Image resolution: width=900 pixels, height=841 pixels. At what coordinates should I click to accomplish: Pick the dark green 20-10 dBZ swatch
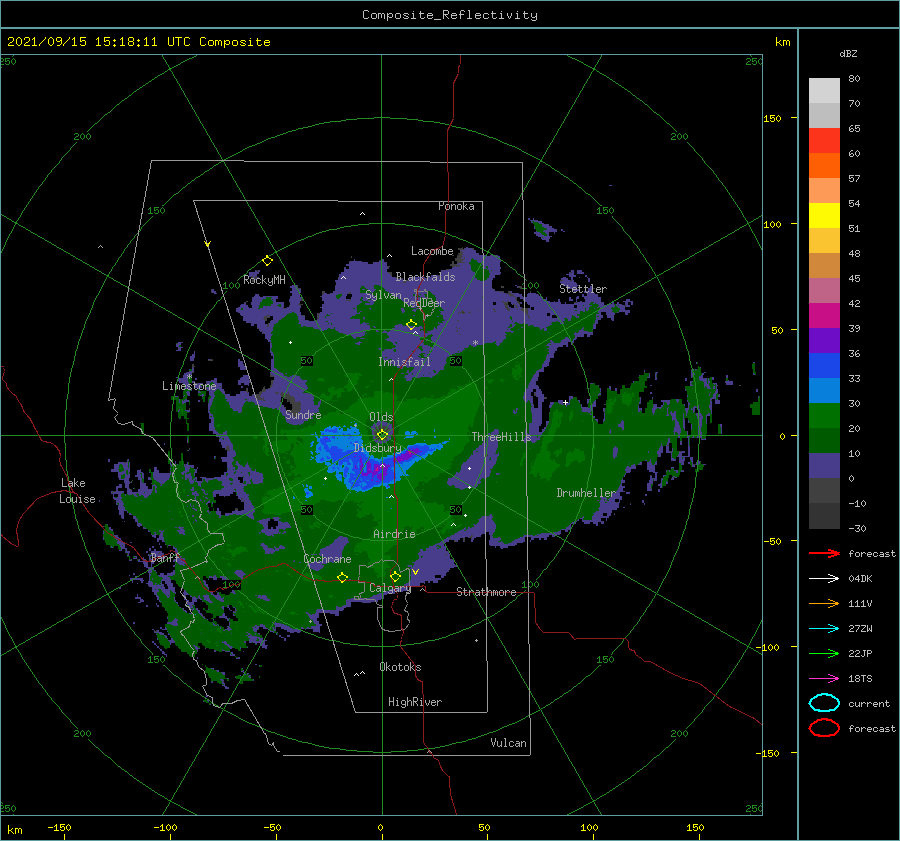point(824,440)
